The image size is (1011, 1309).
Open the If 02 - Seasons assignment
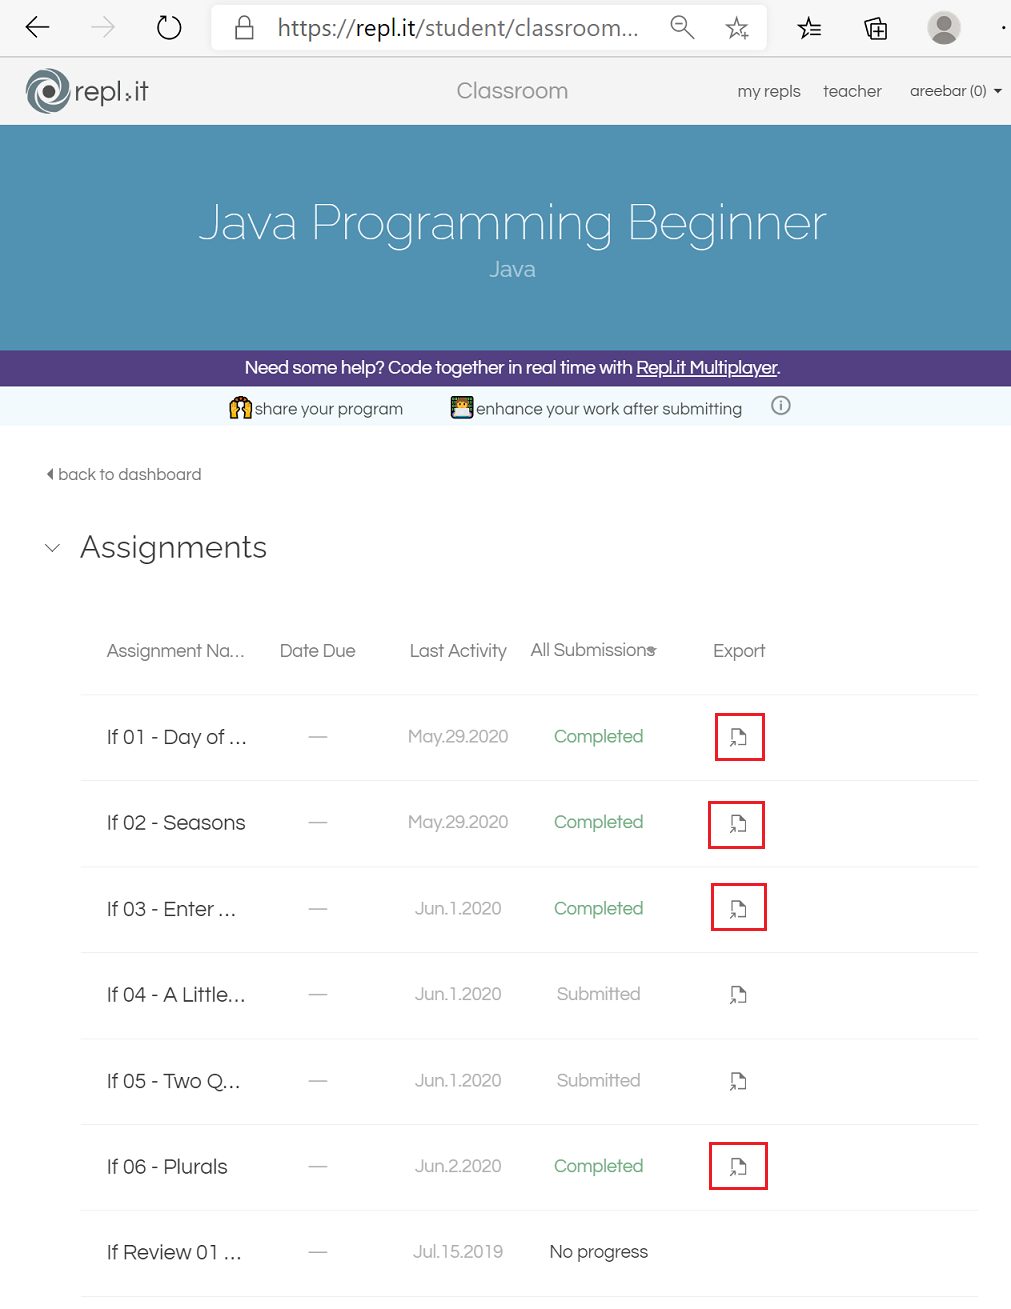pos(176,823)
